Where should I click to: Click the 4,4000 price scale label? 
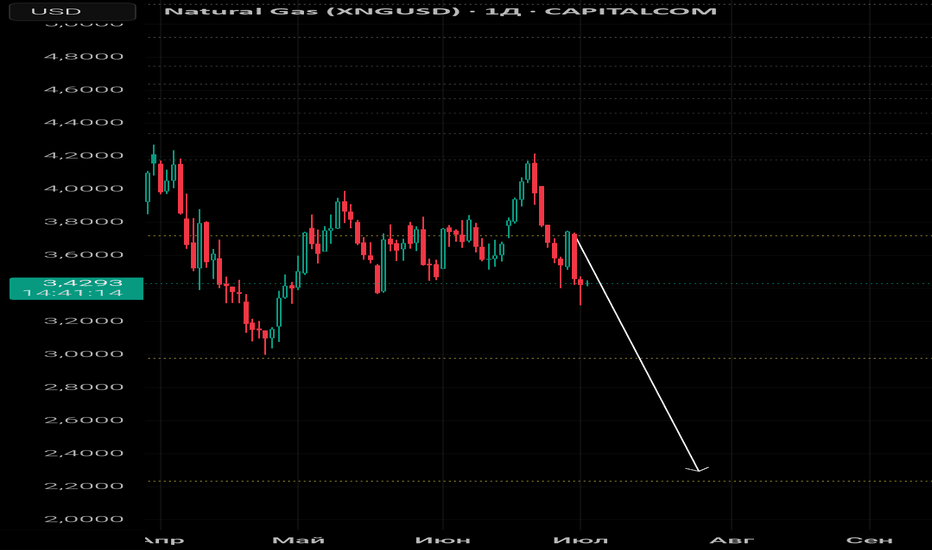click(84, 122)
